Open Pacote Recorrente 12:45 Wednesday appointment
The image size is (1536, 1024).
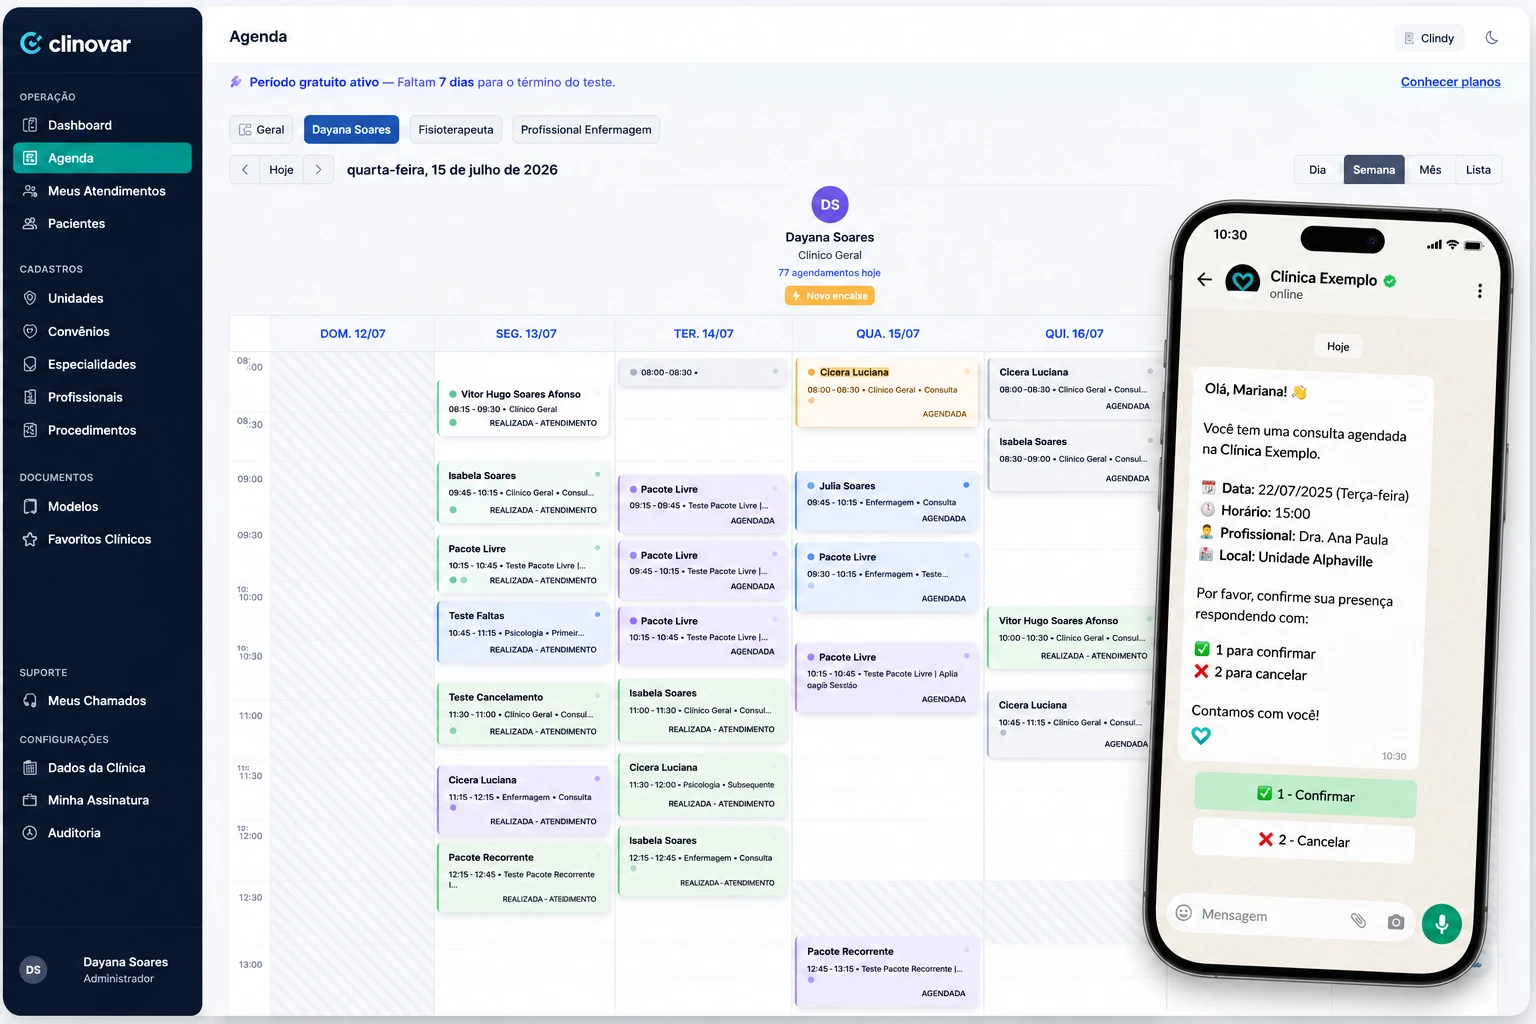point(887,972)
